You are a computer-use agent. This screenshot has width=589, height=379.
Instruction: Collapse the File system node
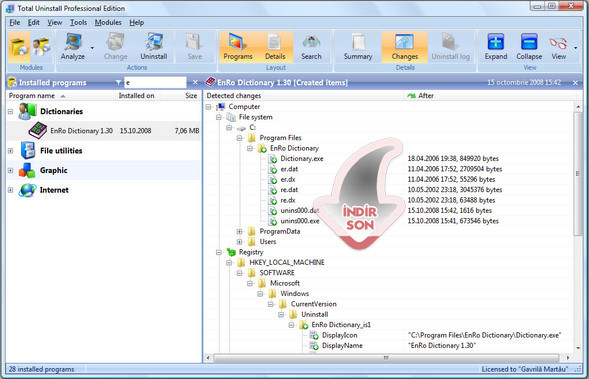click(219, 117)
